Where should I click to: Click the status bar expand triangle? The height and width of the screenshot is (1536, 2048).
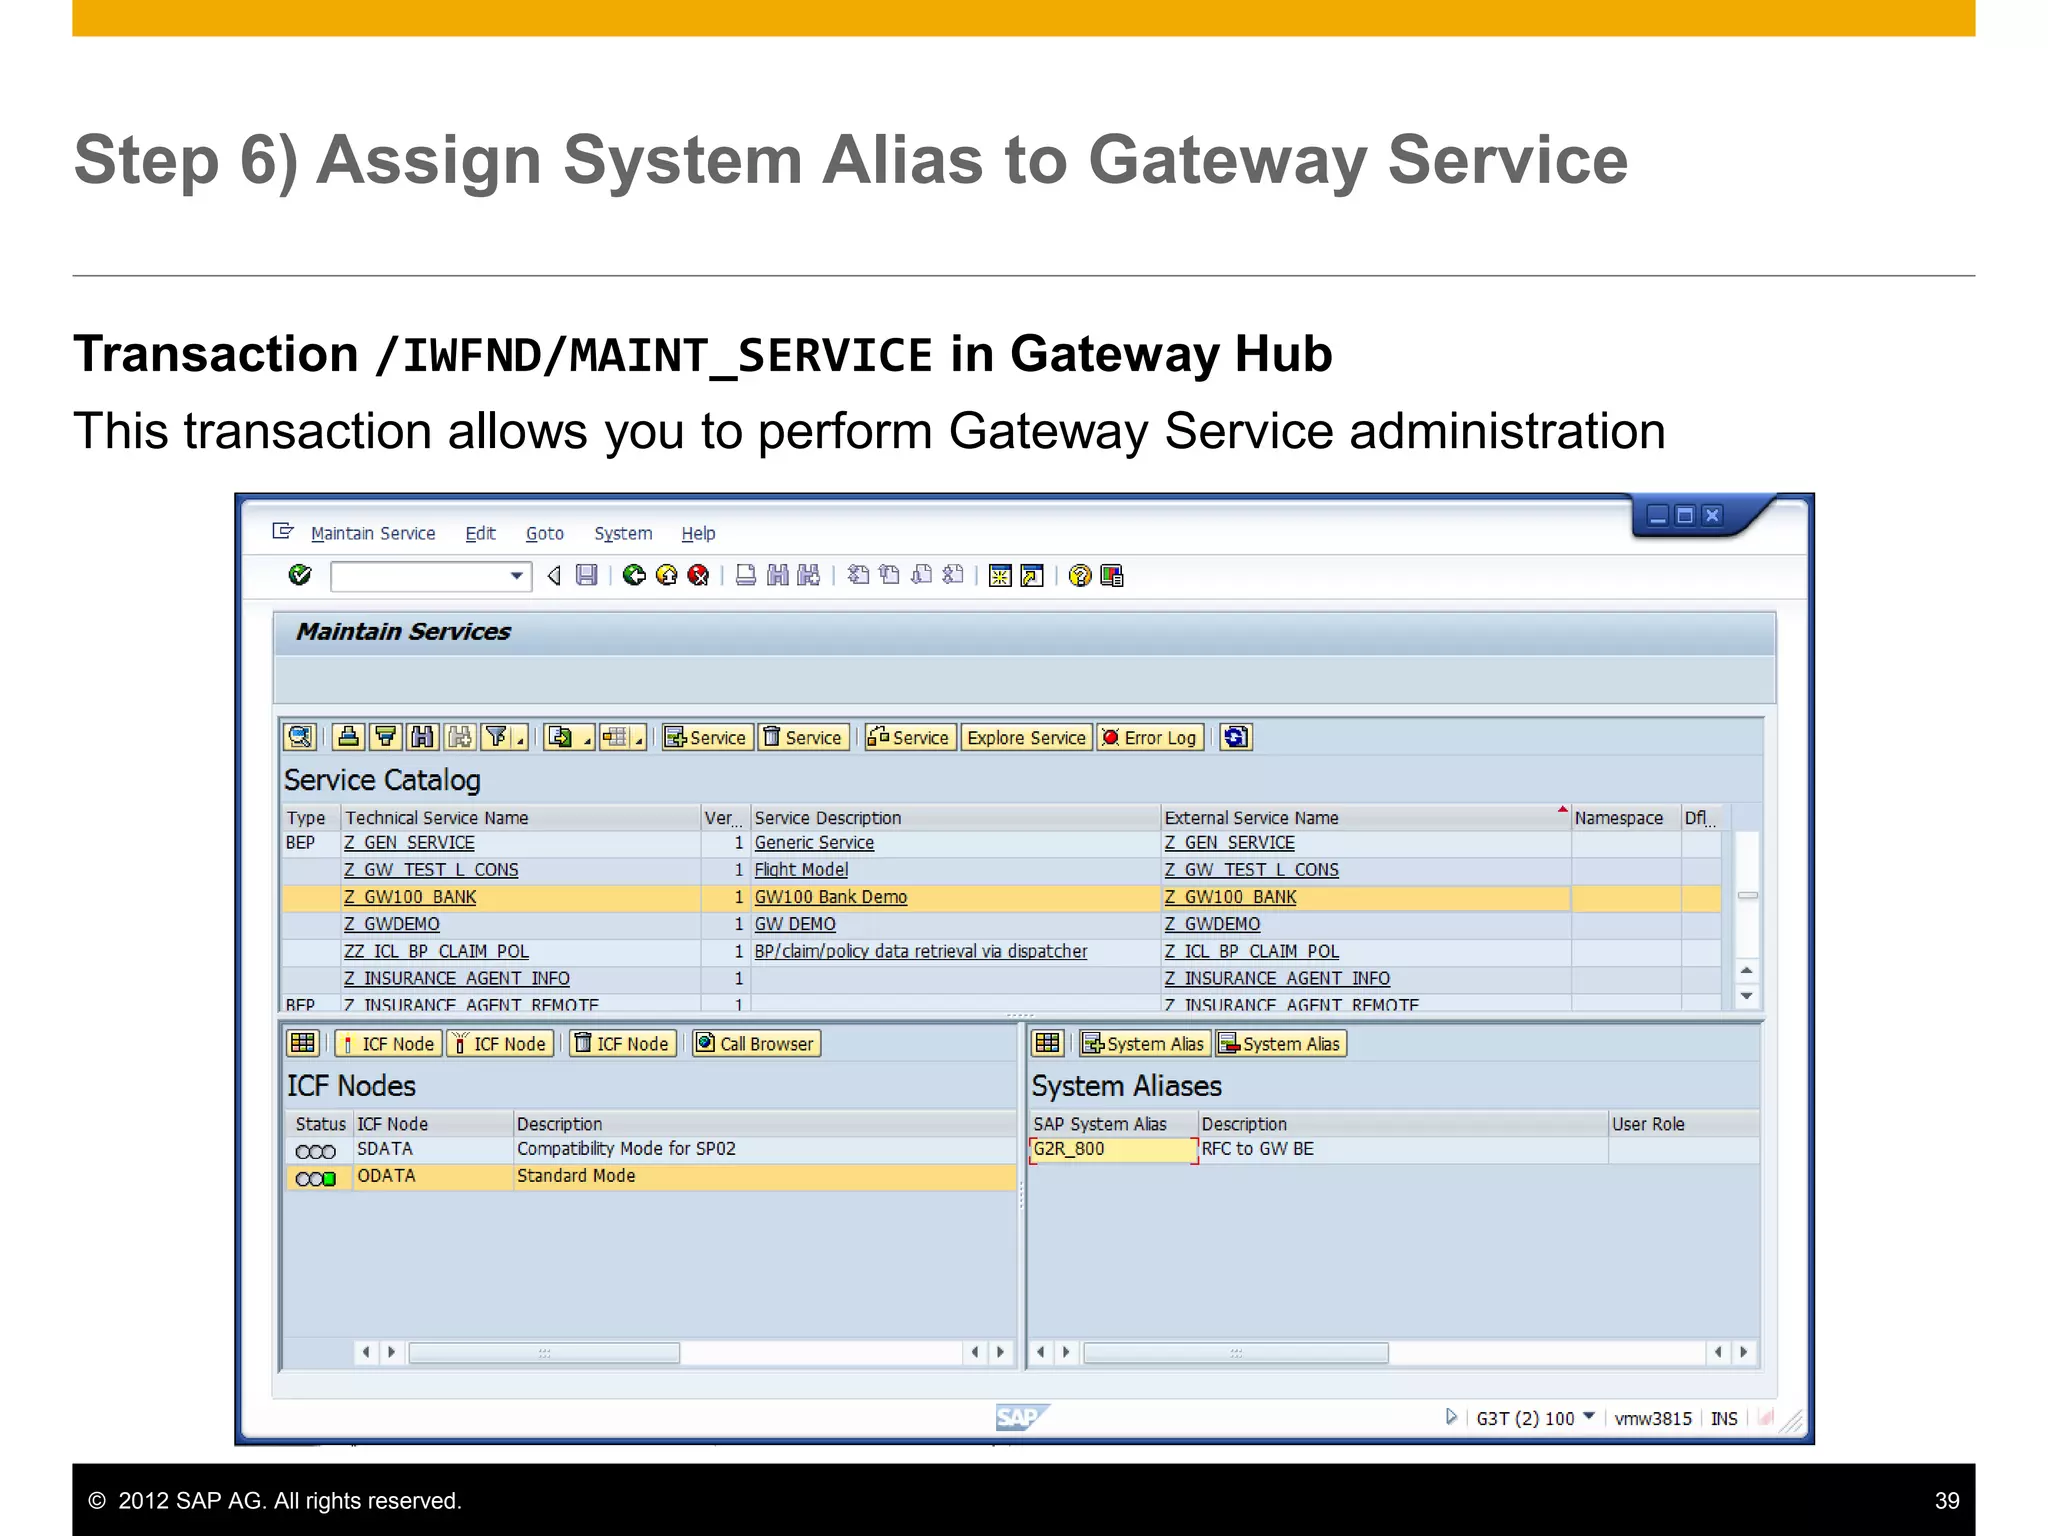pyautogui.click(x=1451, y=1417)
